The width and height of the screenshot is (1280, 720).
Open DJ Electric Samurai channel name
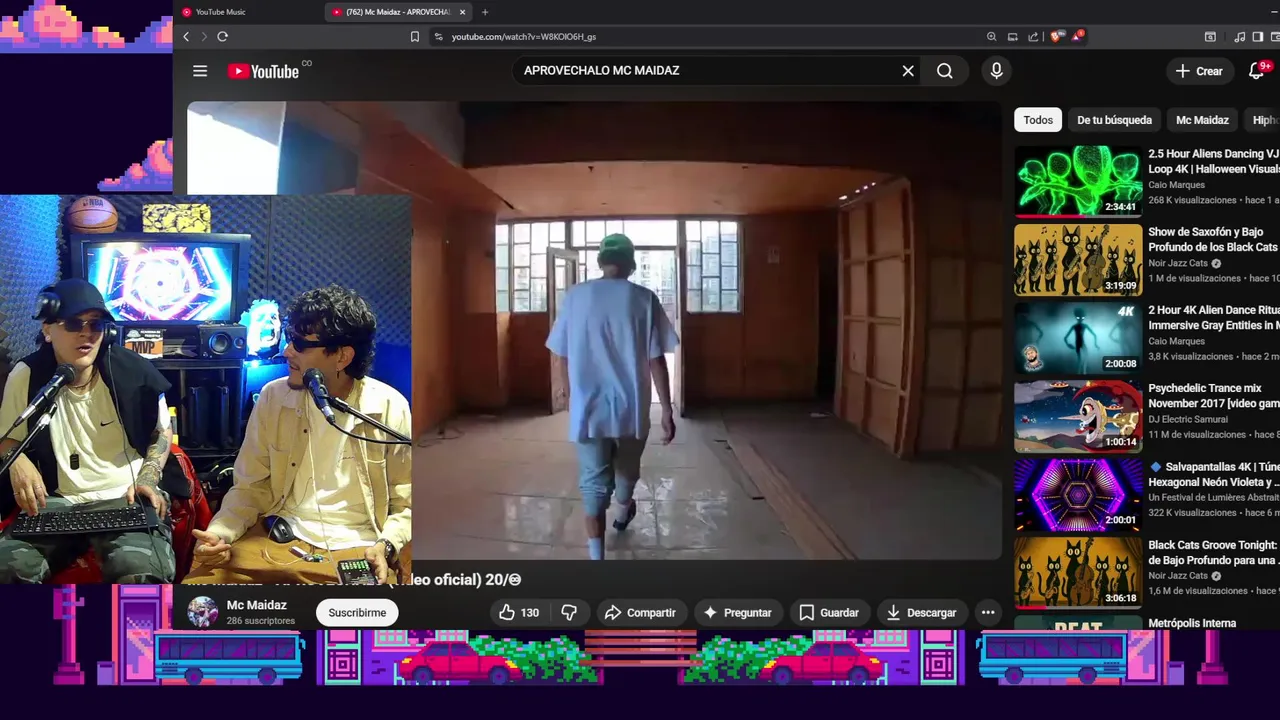1188,419
